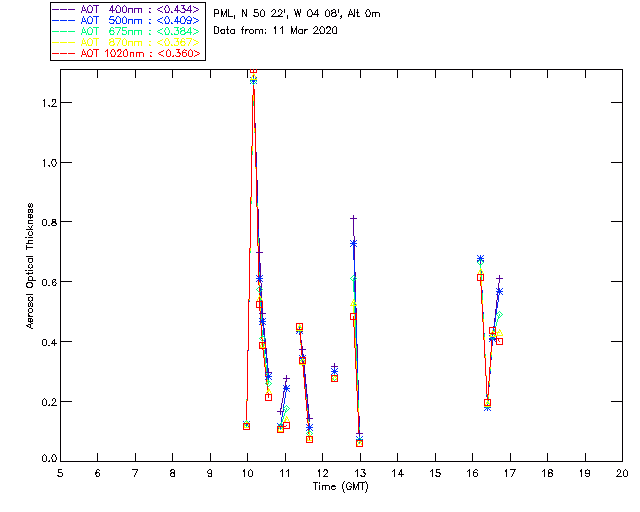Click the PML station location text

[x=297, y=14]
